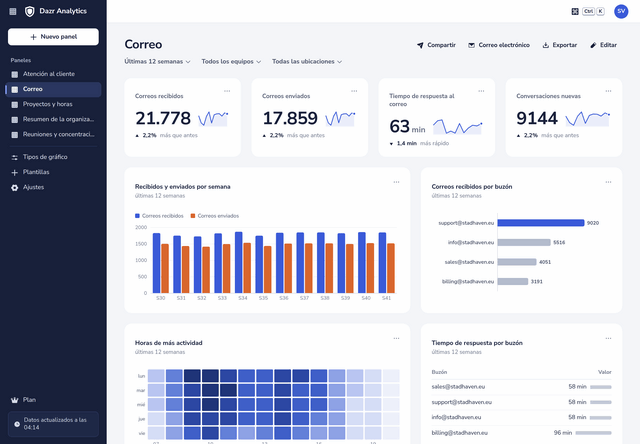This screenshot has width=640, height=444.
Task: Click the Exportar download icon
Action: (546, 45)
